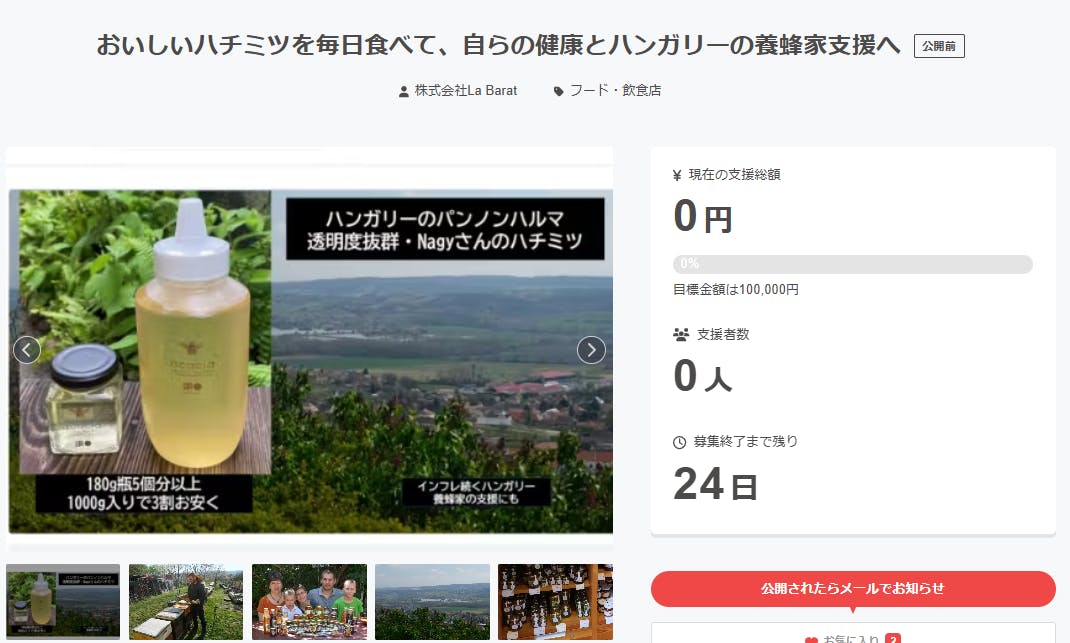The height and width of the screenshot is (643, 1070).
Task: Click the main honey bottle slide image
Action: [x=310, y=361]
